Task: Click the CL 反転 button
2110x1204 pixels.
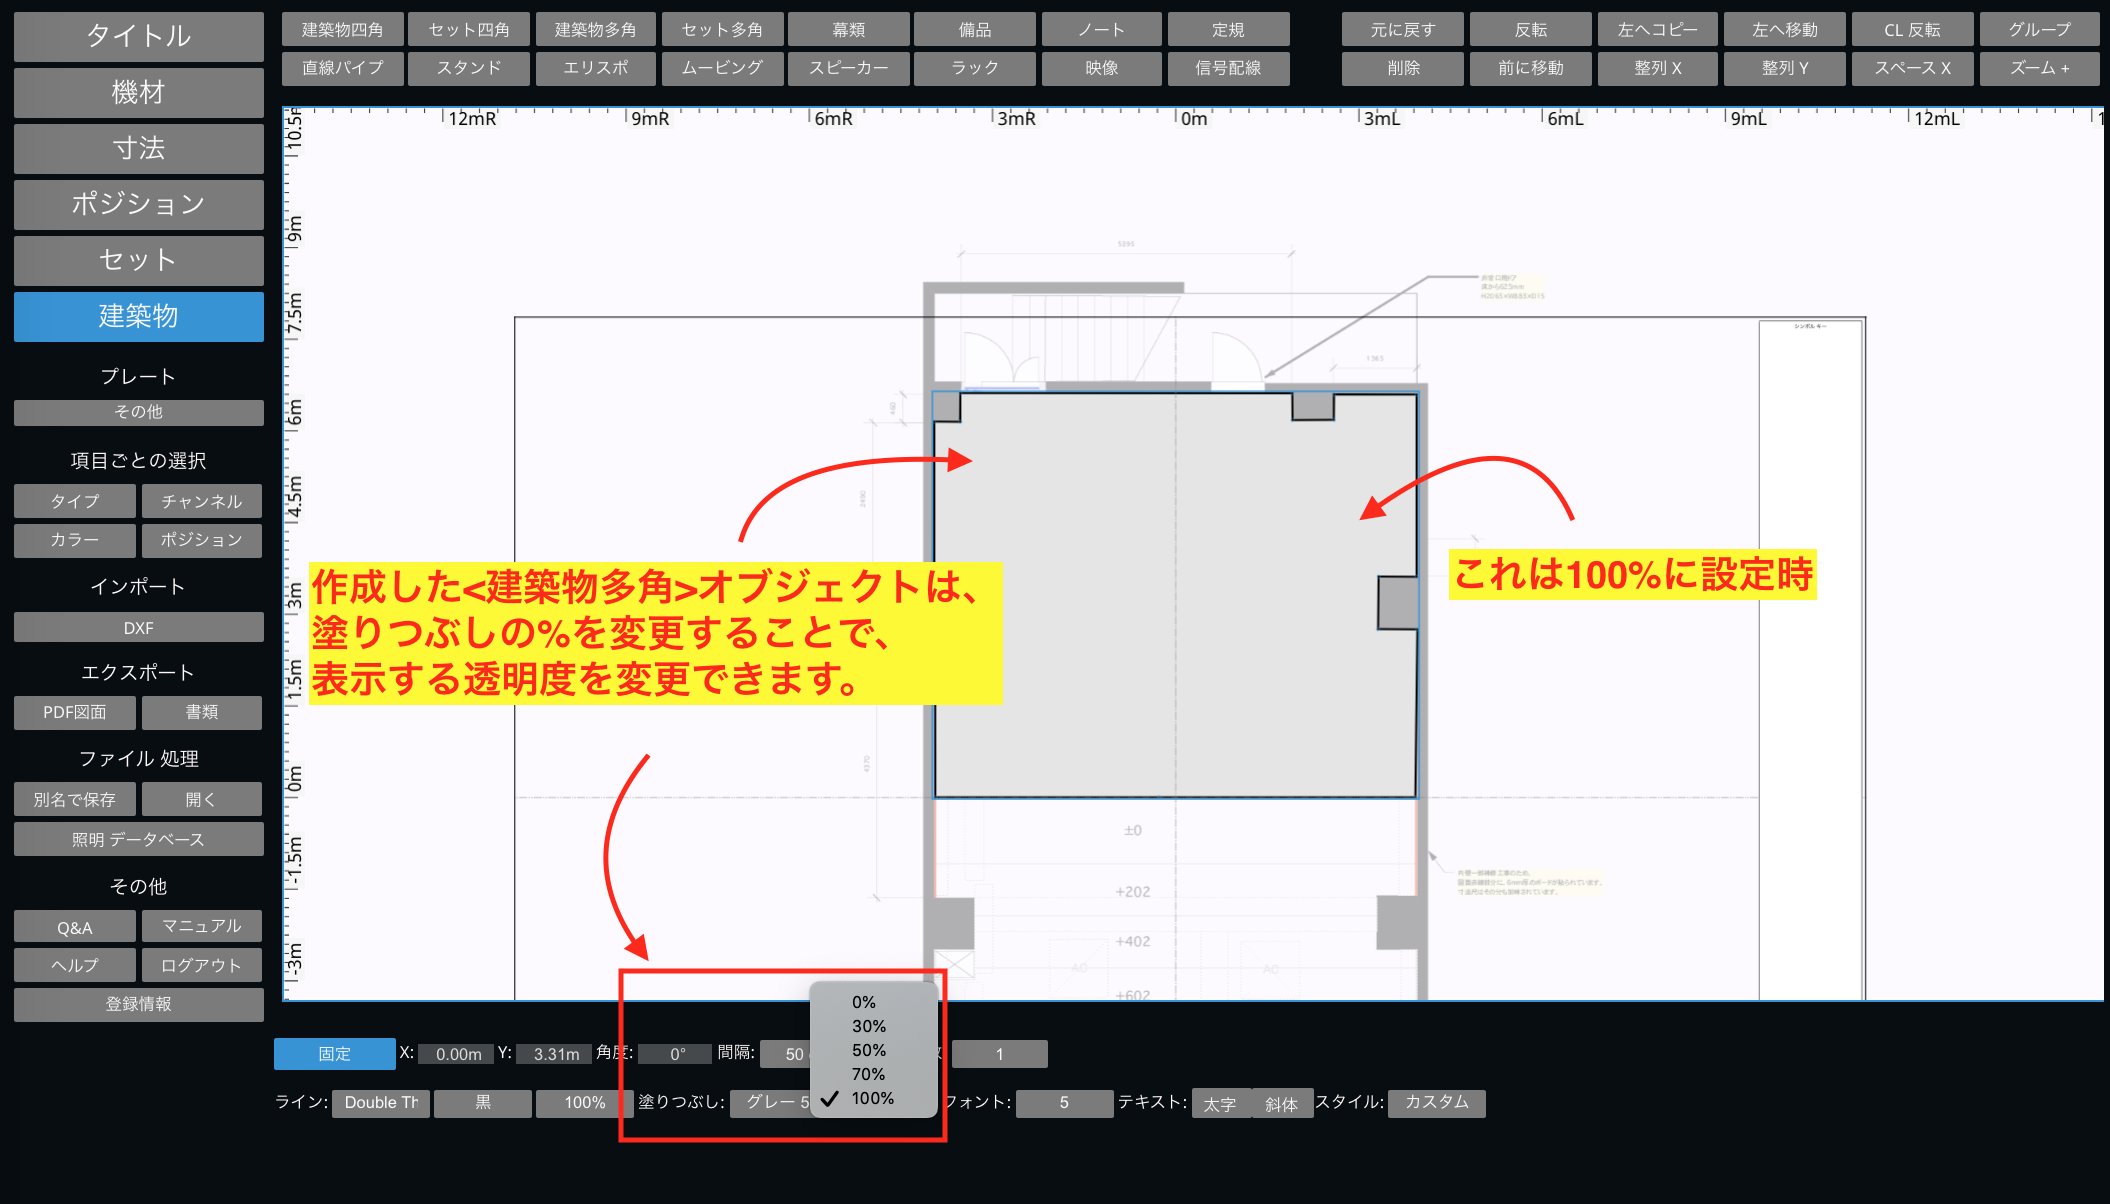Action: (x=1913, y=30)
